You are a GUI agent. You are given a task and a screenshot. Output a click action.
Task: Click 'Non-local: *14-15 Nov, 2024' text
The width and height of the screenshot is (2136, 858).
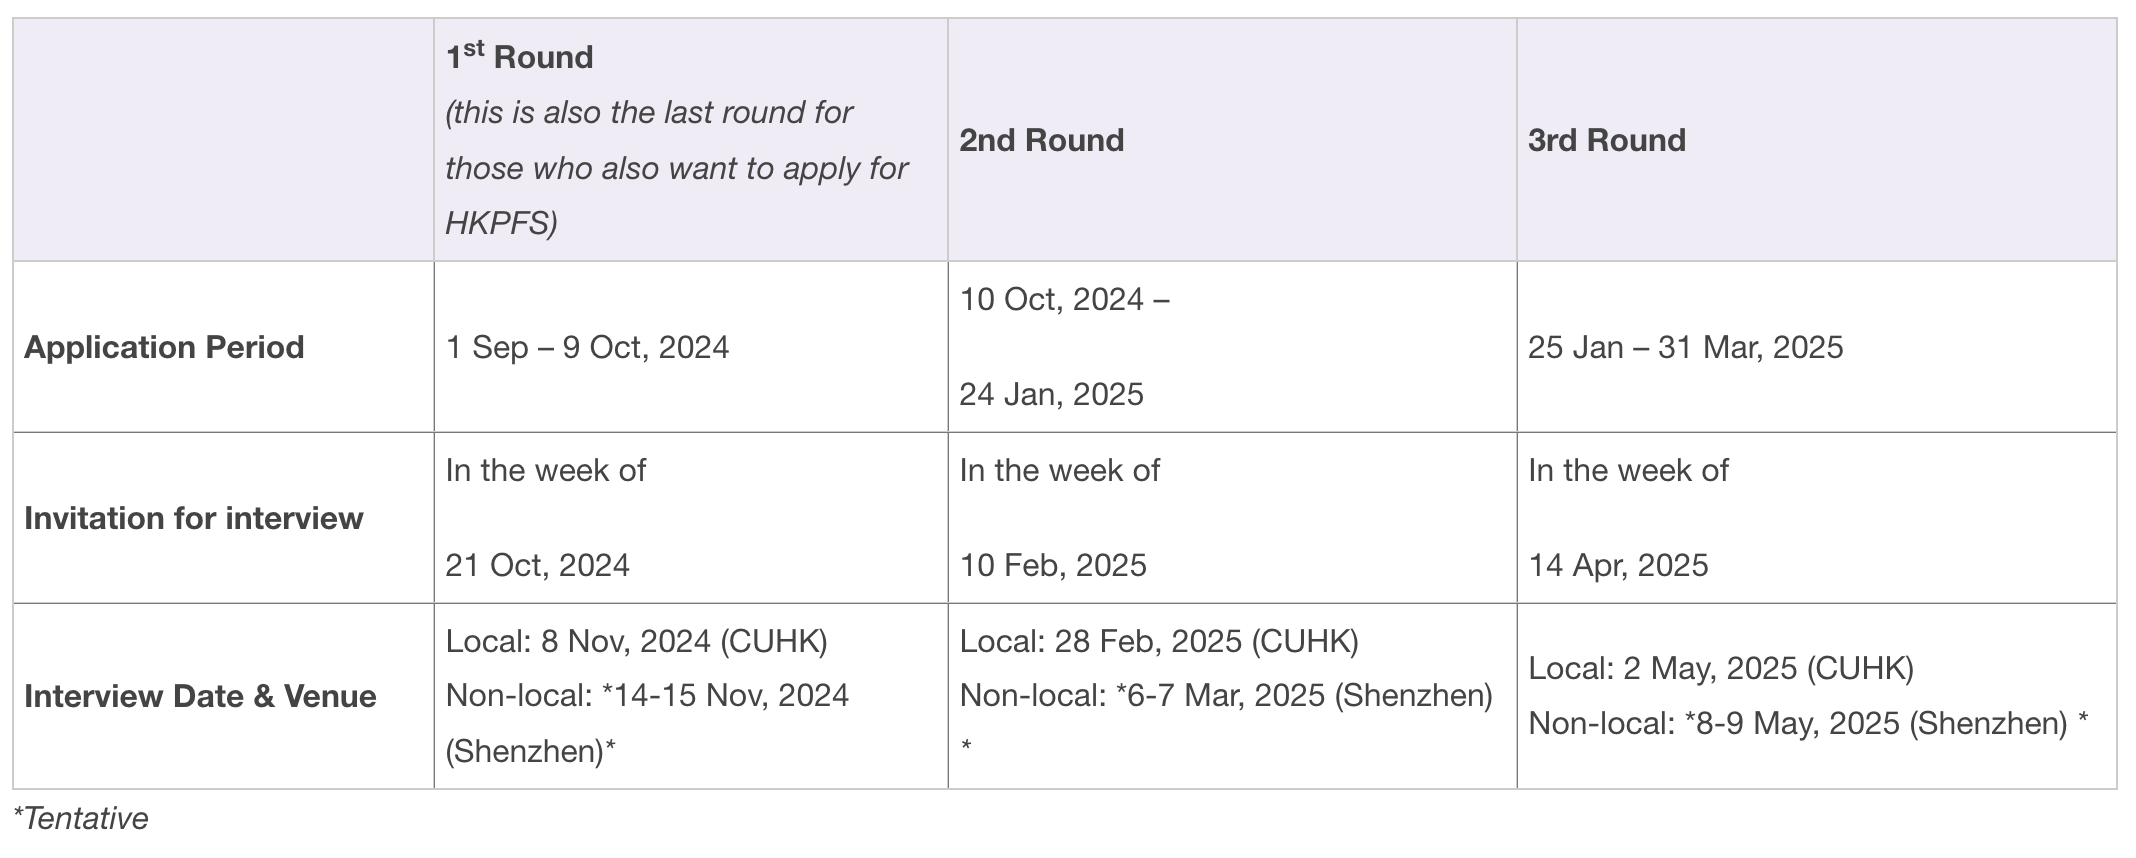coord(647,695)
